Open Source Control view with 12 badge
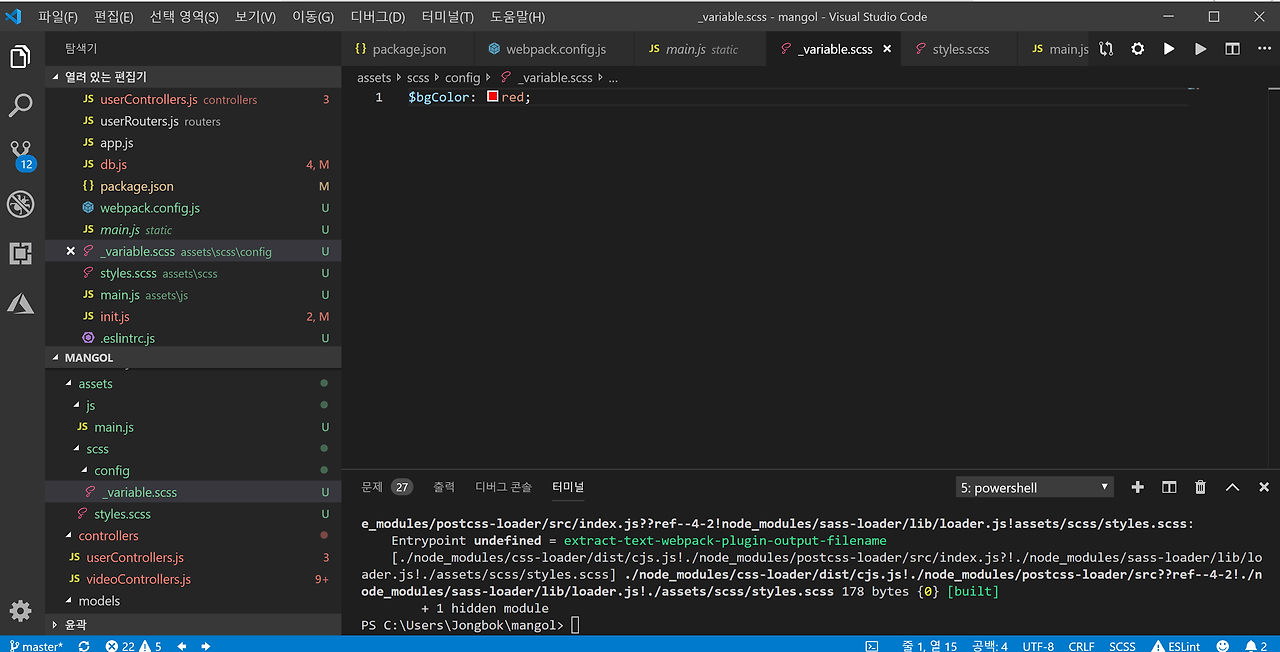The height and width of the screenshot is (652, 1280). point(21,155)
